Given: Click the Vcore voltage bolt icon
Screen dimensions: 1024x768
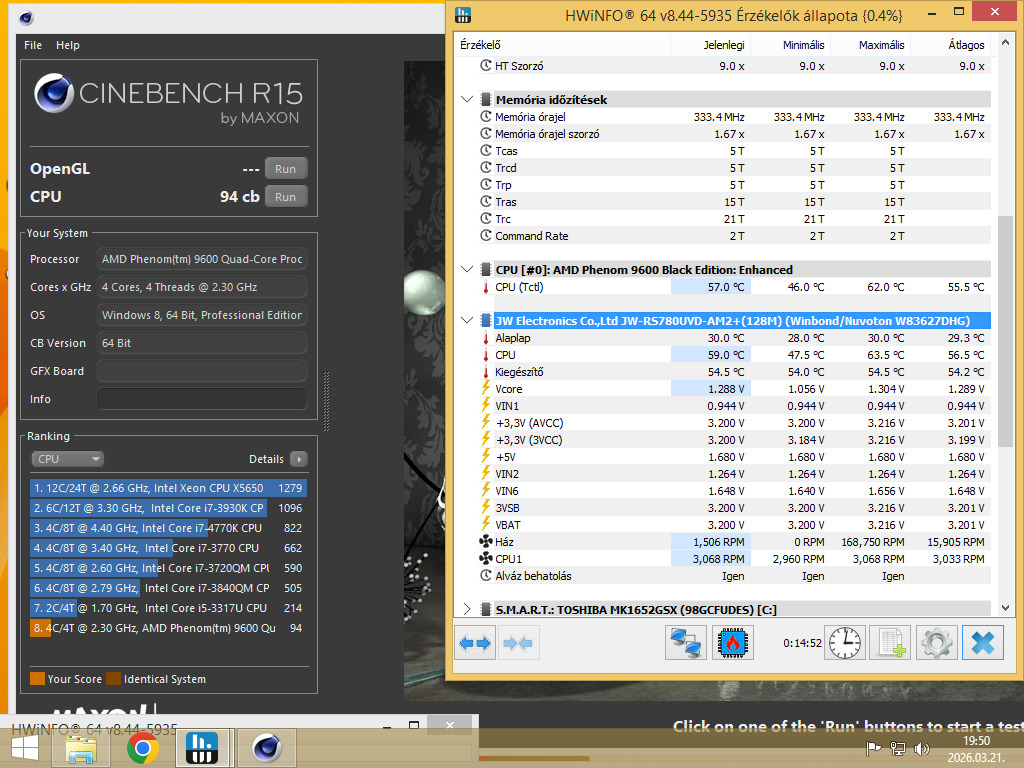Looking at the screenshot, I should coord(486,388).
